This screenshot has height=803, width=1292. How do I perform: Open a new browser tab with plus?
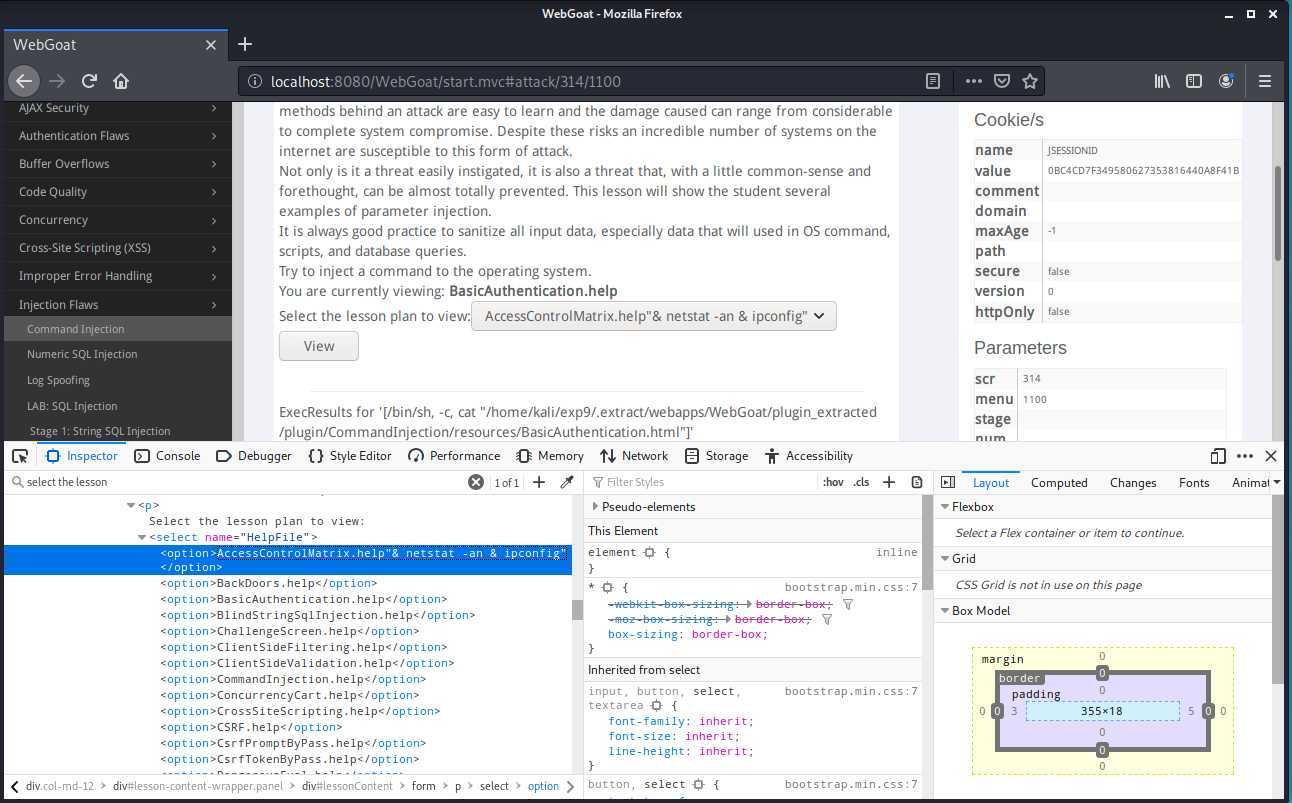coord(245,44)
